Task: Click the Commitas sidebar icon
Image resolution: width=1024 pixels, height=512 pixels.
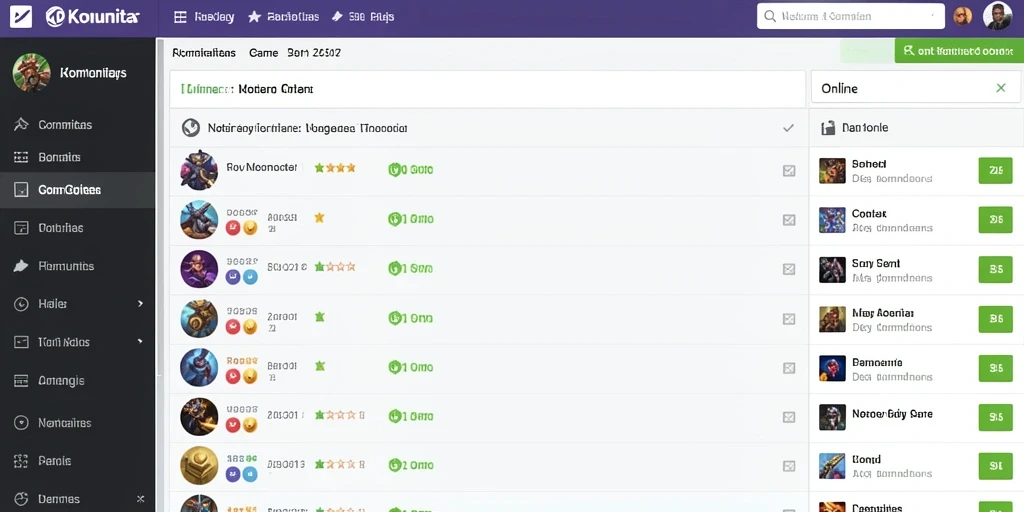Action: click(x=21, y=124)
